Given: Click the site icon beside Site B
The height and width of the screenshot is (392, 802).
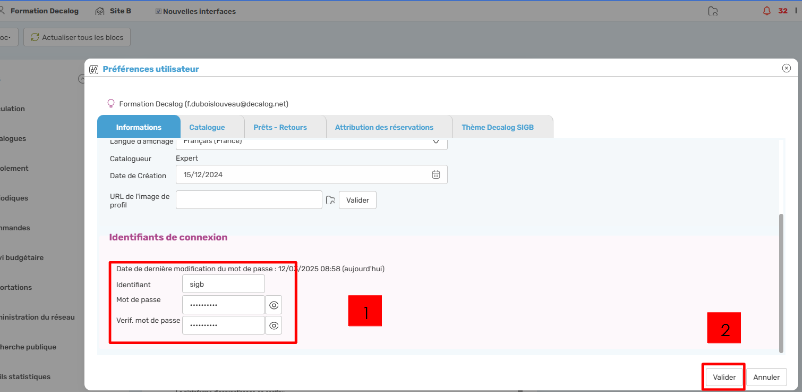Looking at the screenshot, I should [x=101, y=11].
